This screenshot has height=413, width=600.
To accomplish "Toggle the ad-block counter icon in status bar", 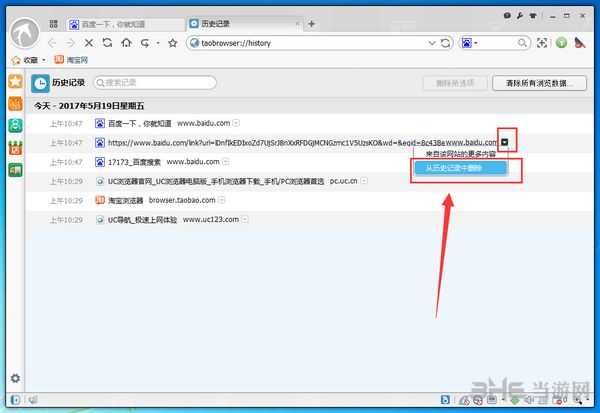I will (x=561, y=400).
